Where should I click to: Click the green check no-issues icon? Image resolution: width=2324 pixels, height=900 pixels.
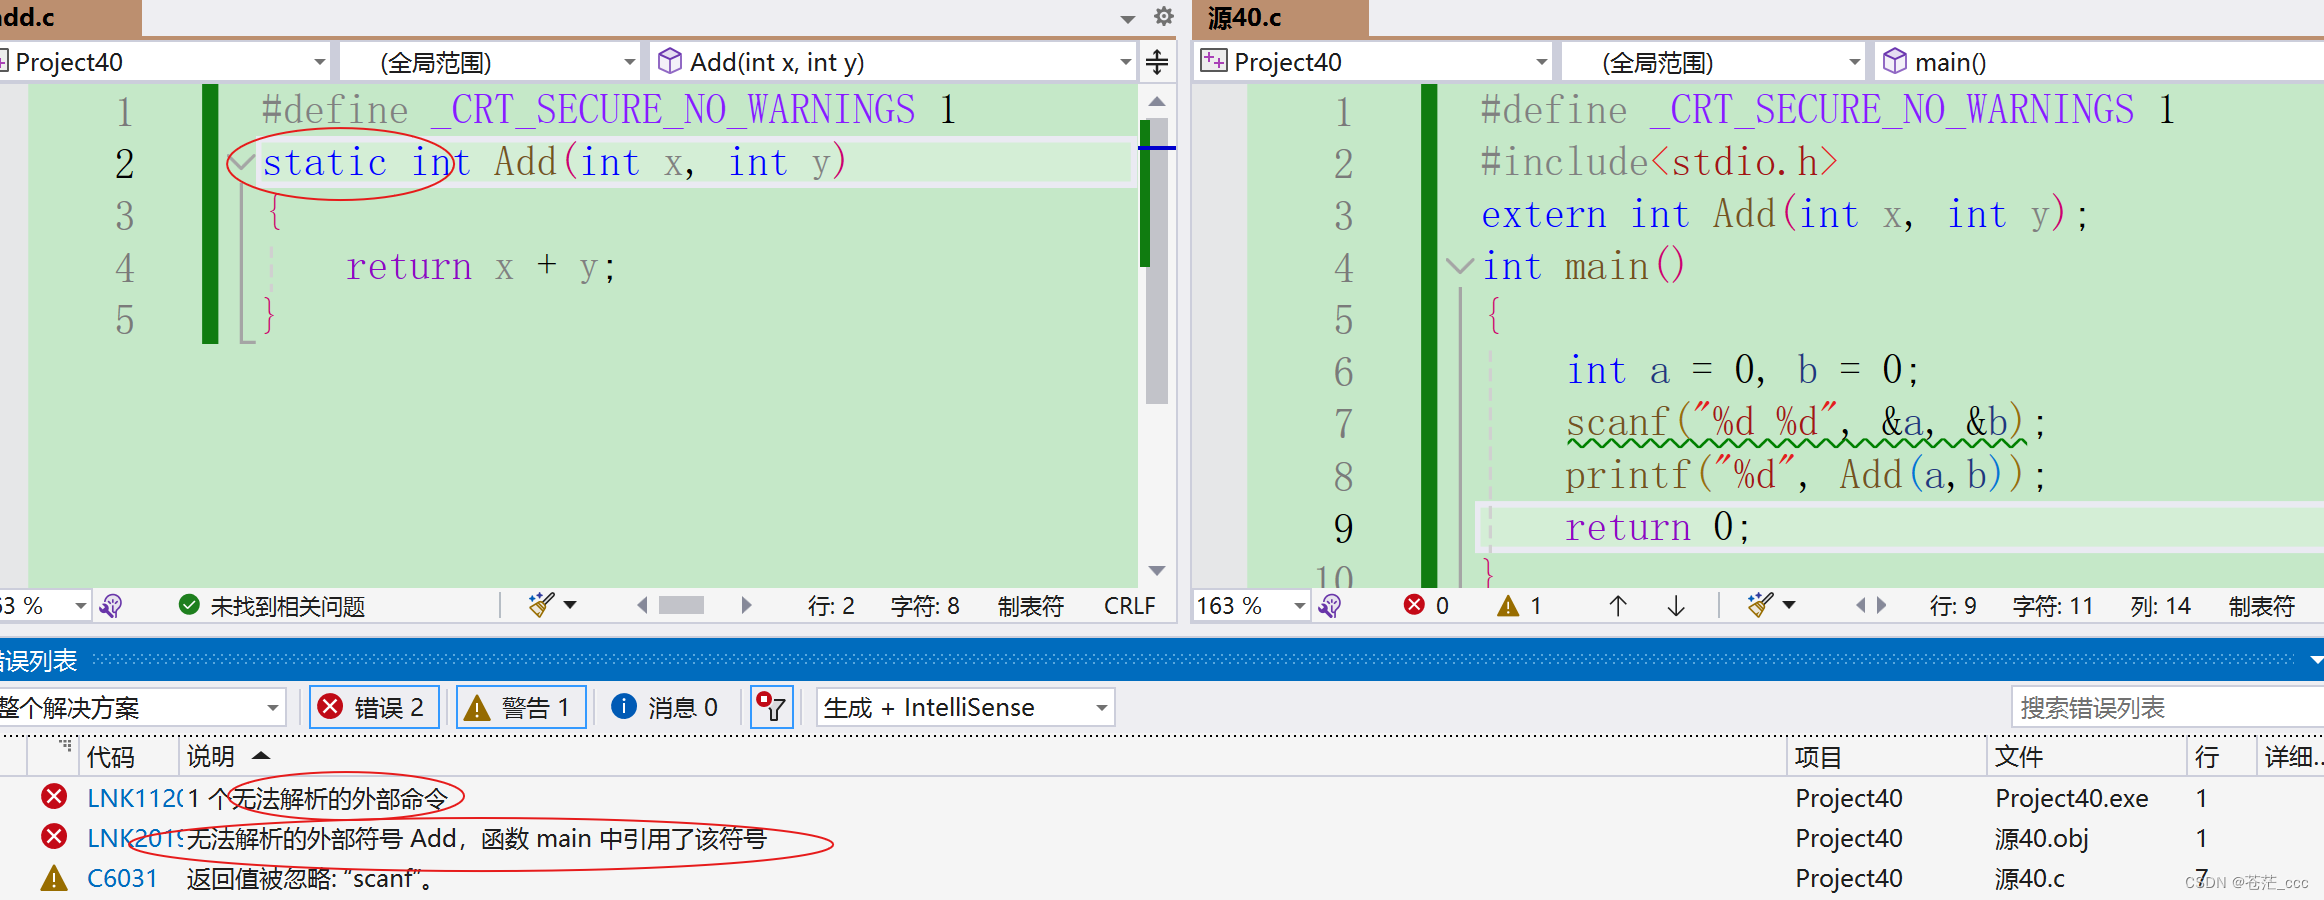click(x=189, y=605)
